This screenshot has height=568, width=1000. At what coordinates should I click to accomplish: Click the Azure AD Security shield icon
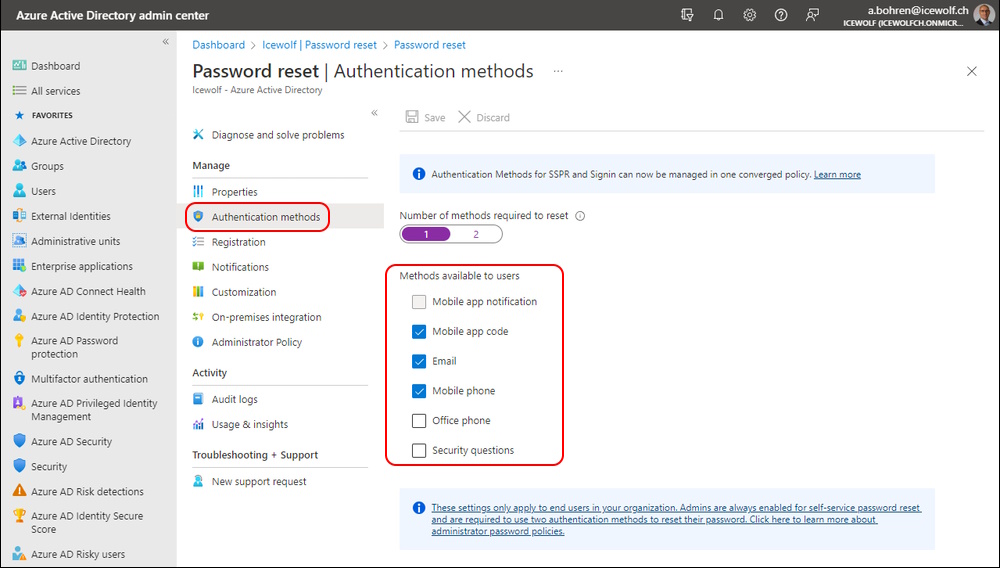coord(20,441)
